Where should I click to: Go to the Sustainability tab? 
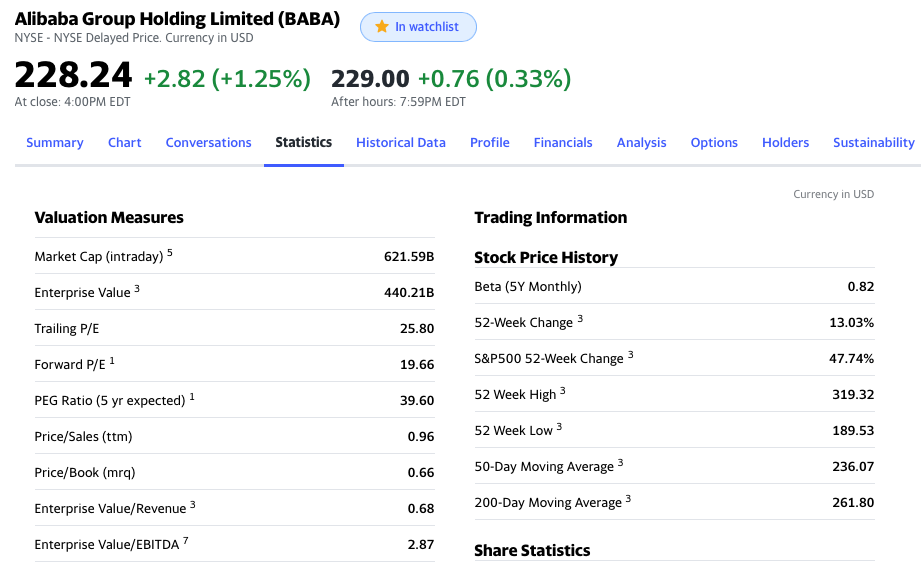click(874, 143)
